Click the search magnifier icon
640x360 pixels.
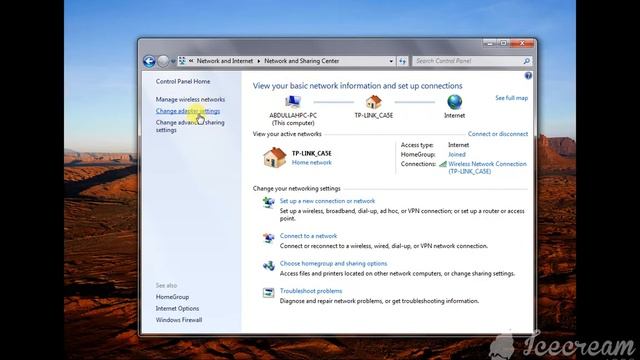coord(527,61)
